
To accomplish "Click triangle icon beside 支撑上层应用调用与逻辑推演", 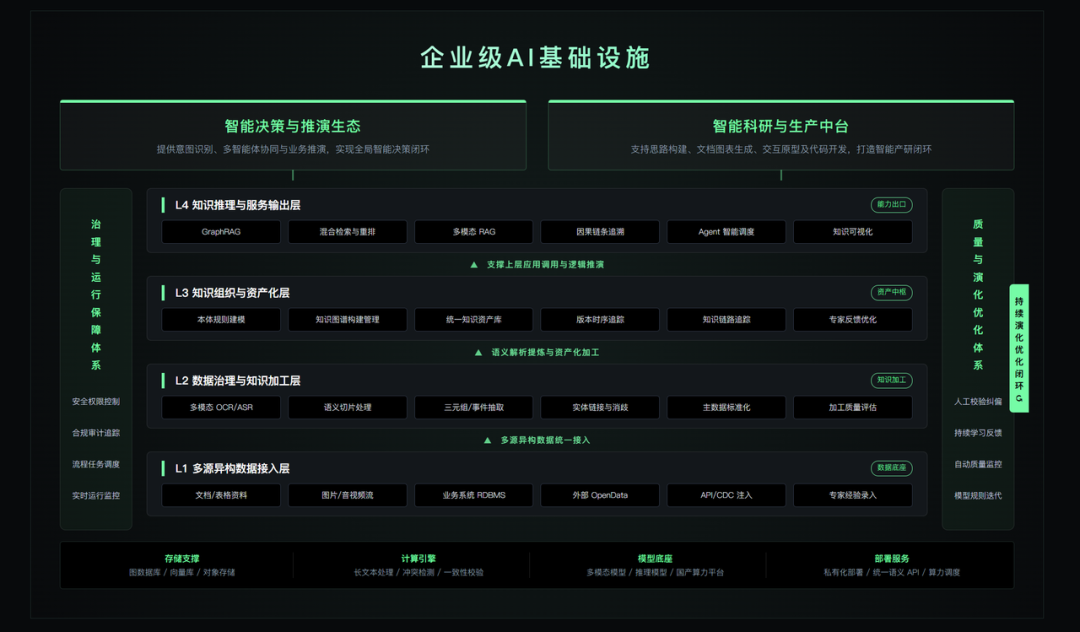I will pyautogui.click(x=474, y=264).
